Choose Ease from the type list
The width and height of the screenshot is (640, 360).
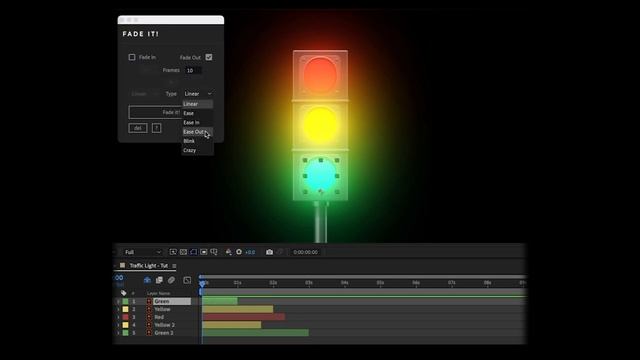(197, 113)
